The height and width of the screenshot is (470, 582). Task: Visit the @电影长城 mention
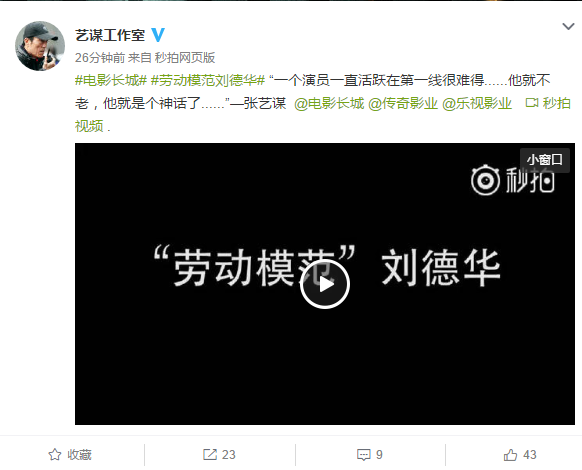click(x=329, y=104)
